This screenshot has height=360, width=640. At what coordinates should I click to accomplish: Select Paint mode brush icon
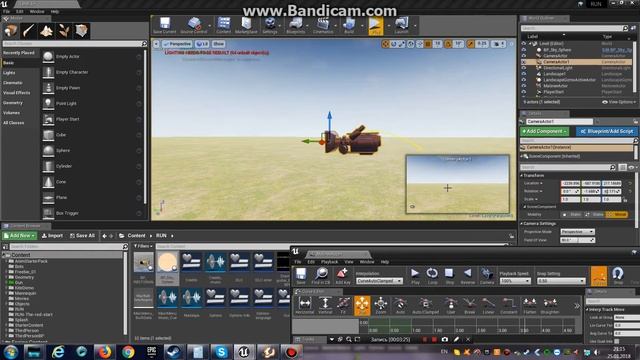click(x=29, y=31)
